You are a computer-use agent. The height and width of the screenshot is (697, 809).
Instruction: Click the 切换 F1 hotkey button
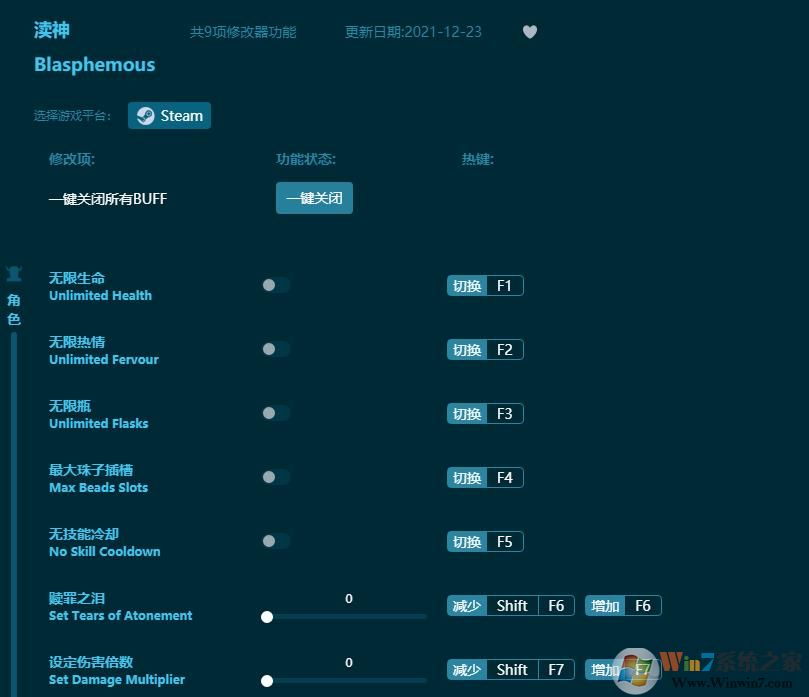485,285
